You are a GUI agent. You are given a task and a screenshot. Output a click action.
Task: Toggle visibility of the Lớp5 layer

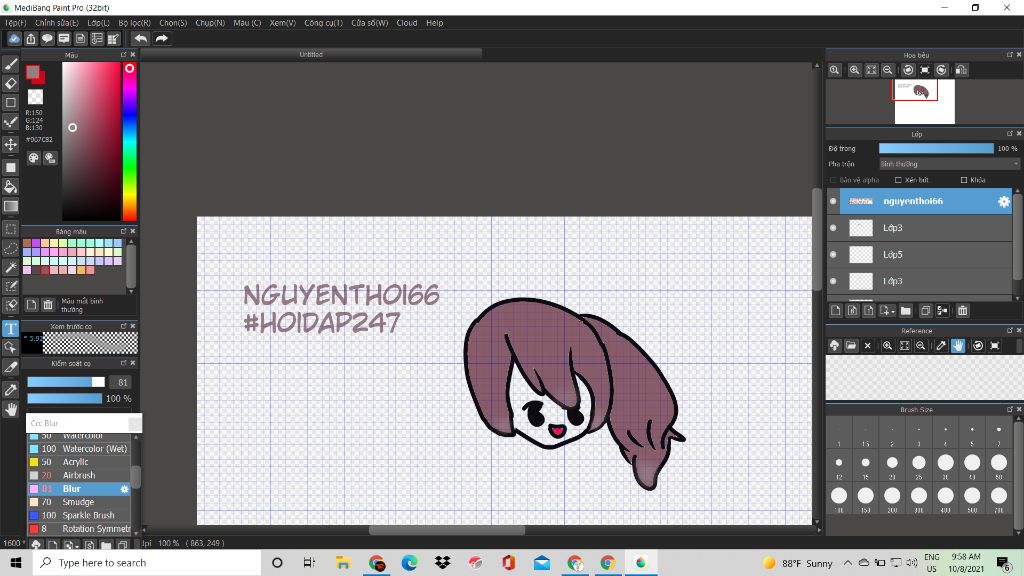click(x=833, y=255)
